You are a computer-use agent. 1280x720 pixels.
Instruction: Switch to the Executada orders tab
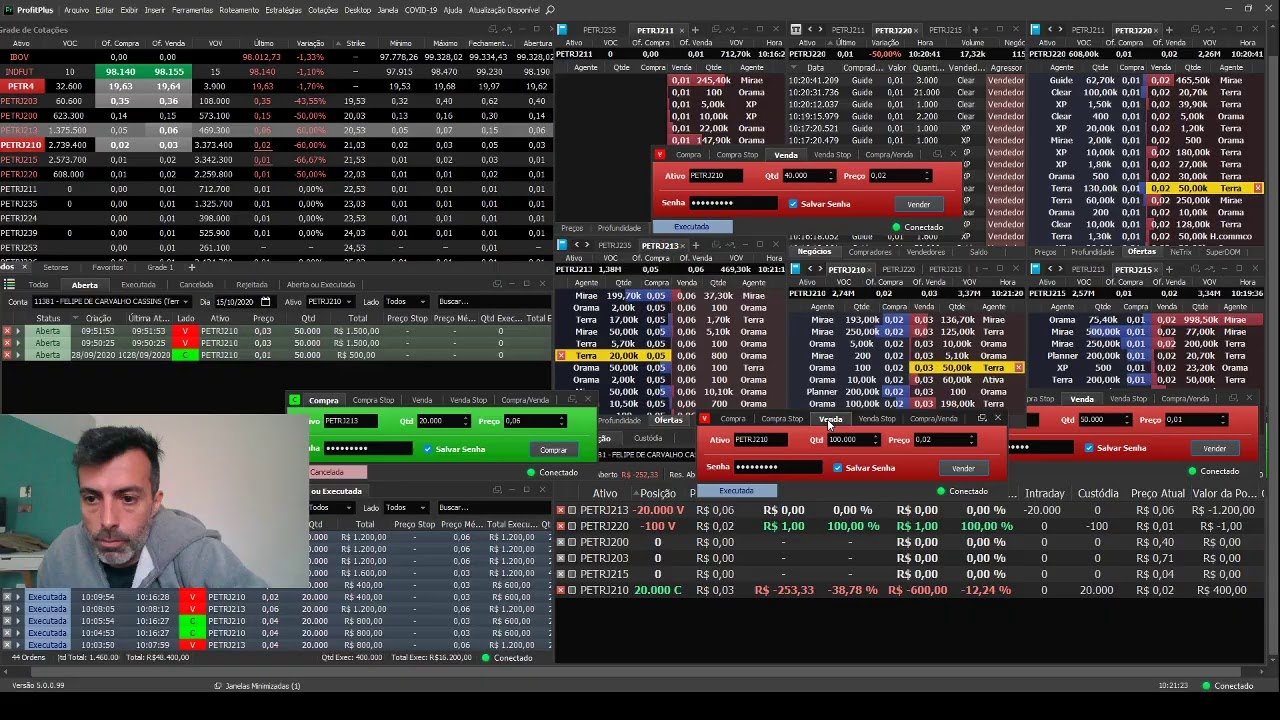(x=138, y=285)
